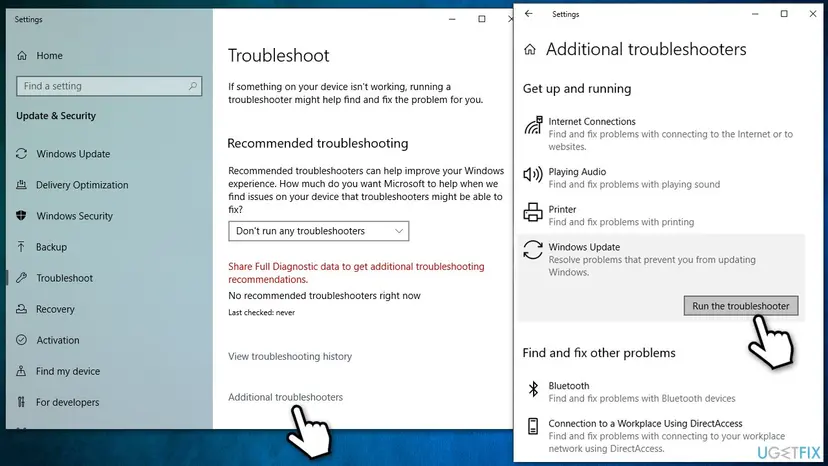Image resolution: width=828 pixels, height=466 pixels.
Task: Select Find my device in the sidebar
Action: tap(68, 371)
